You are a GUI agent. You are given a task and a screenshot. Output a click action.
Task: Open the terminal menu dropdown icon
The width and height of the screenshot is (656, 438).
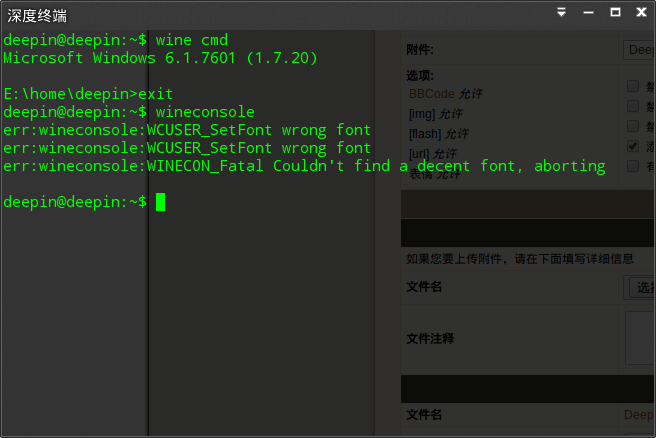click(561, 12)
